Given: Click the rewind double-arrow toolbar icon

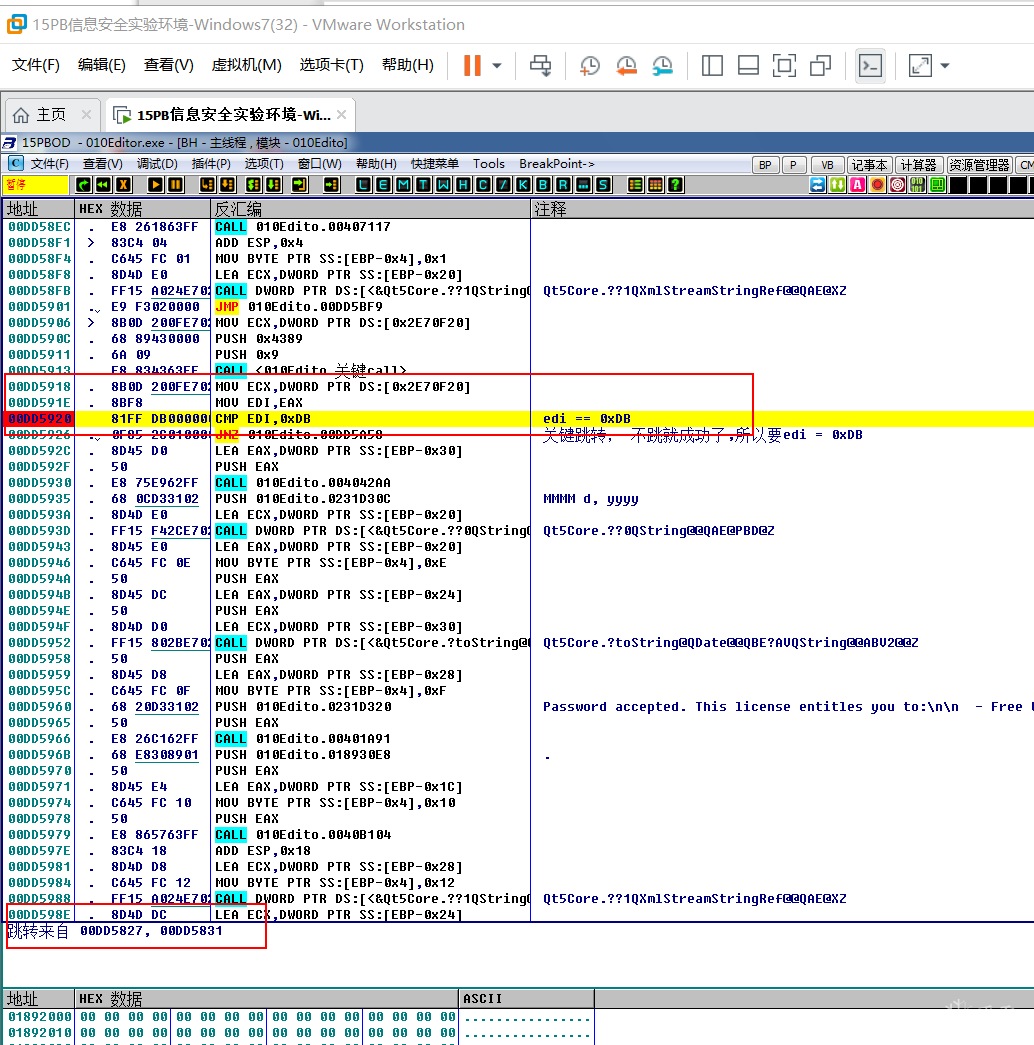Looking at the screenshot, I should pos(103,185).
